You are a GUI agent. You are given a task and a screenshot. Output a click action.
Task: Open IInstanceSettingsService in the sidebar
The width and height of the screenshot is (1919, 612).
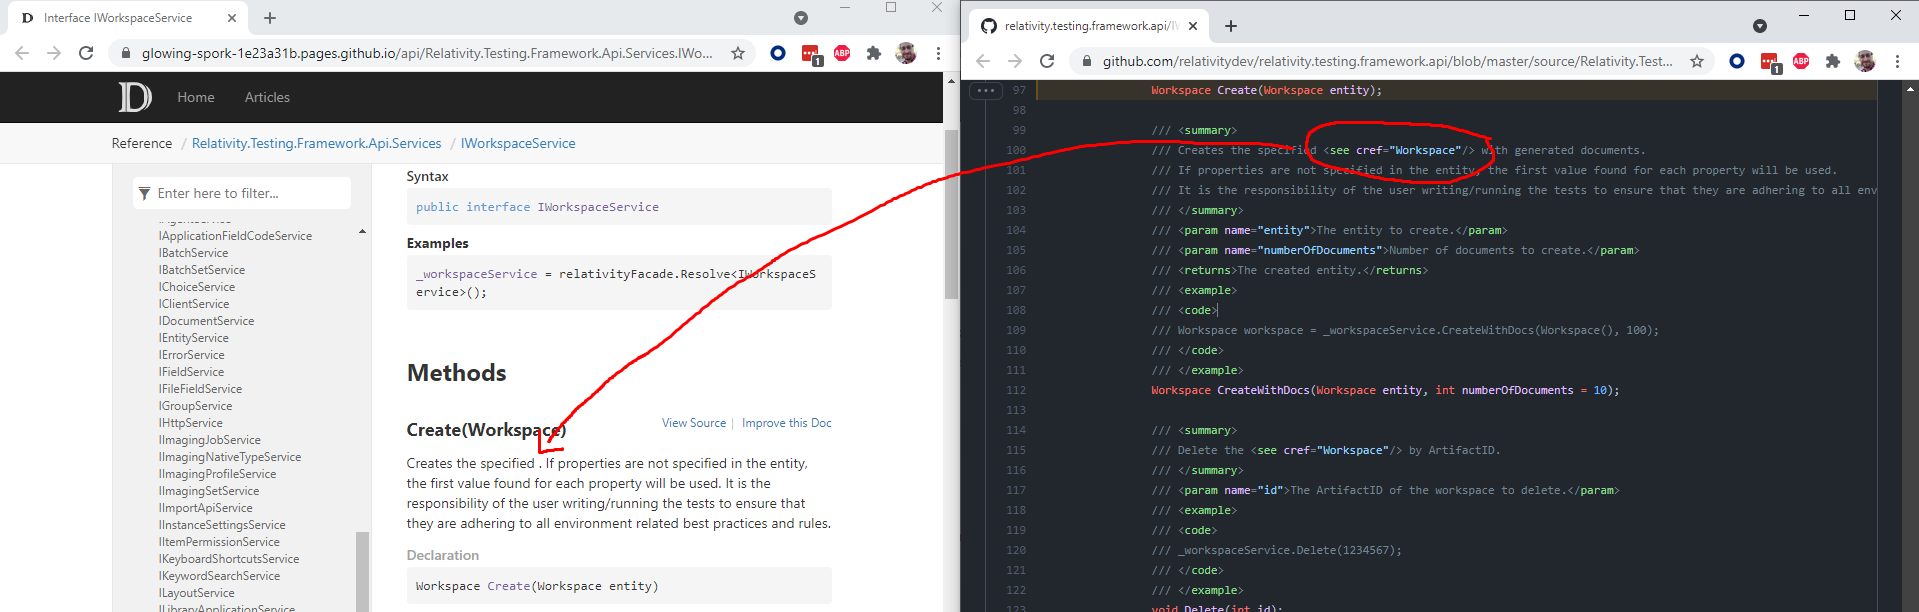coord(222,525)
